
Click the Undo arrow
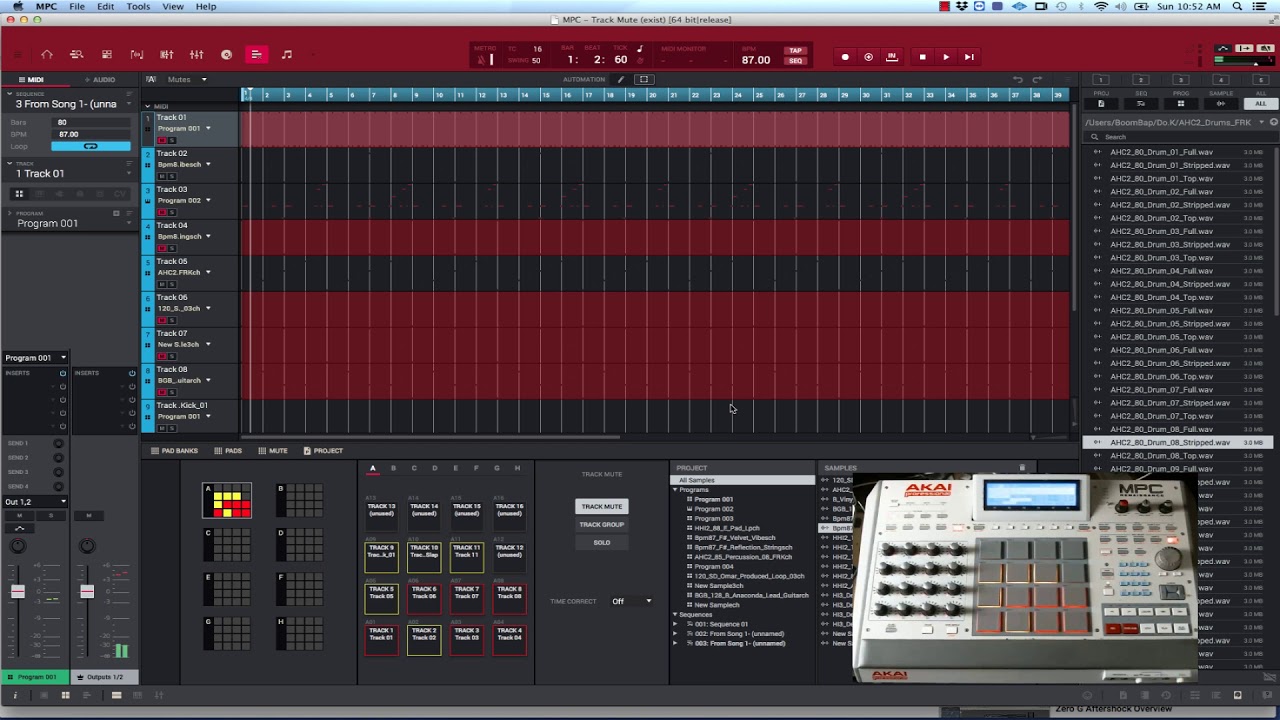[x=1017, y=79]
